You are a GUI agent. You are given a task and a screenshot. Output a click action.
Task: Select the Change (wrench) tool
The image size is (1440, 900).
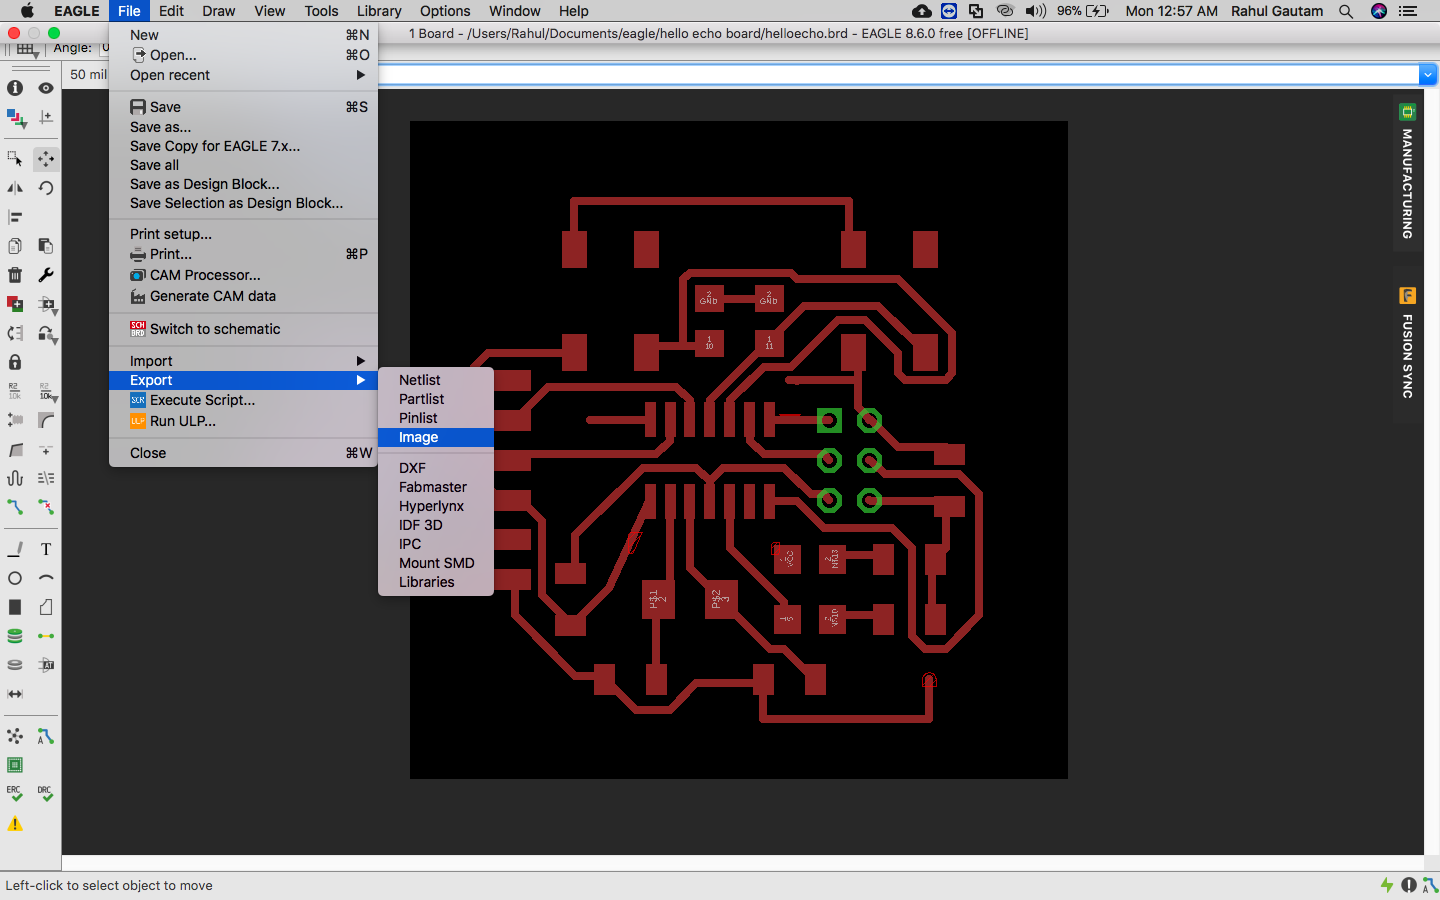pyautogui.click(x=46, y=275)
